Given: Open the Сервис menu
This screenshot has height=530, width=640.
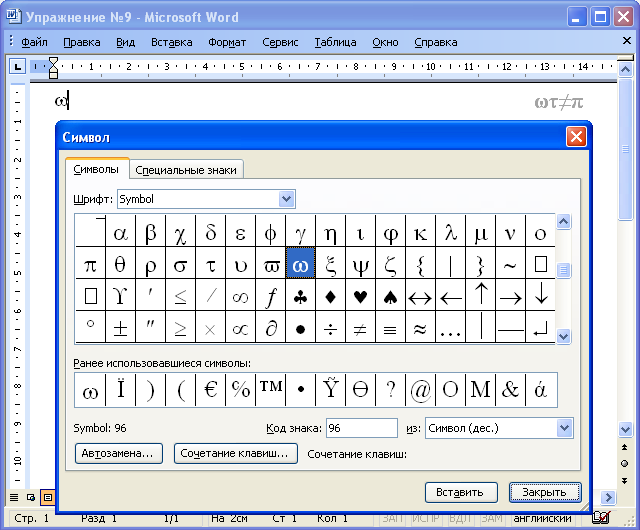Looking at the screenshot, I should 280,42.
